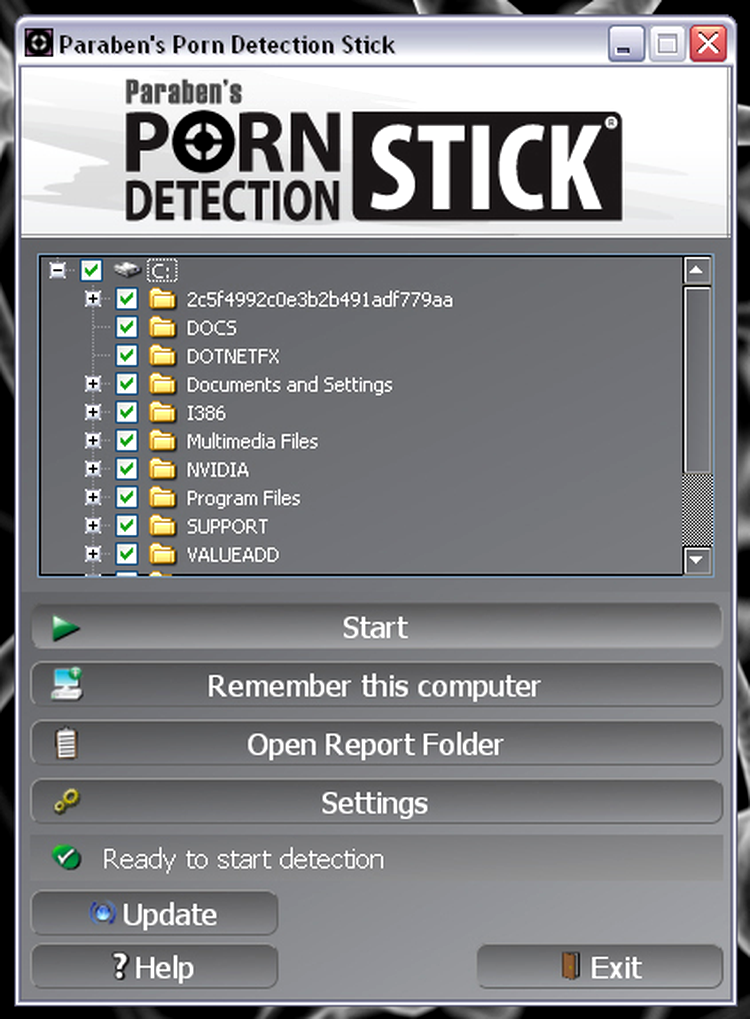
Task: Minimize the Porn Detection Stick window
Action: (x=625, y=44)
